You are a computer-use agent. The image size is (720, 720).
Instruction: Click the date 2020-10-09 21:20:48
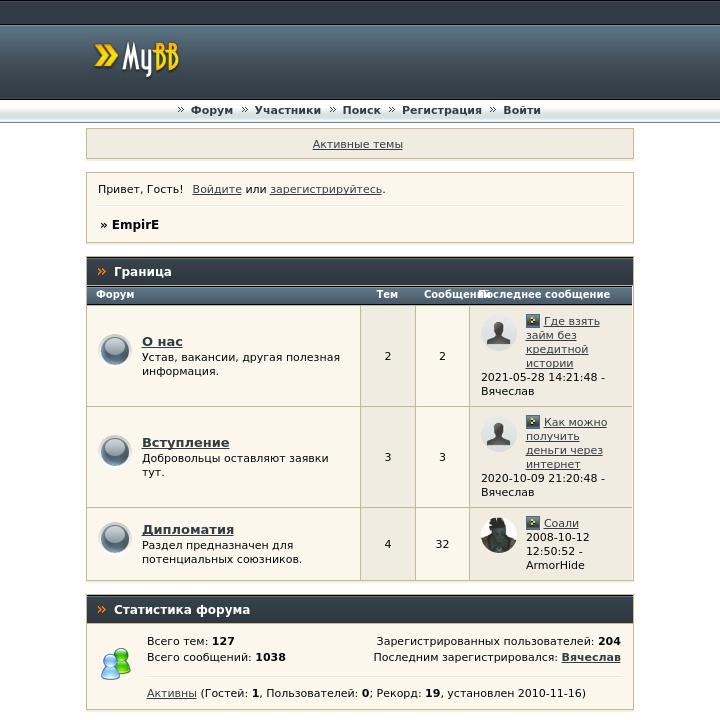click(539, 478)
